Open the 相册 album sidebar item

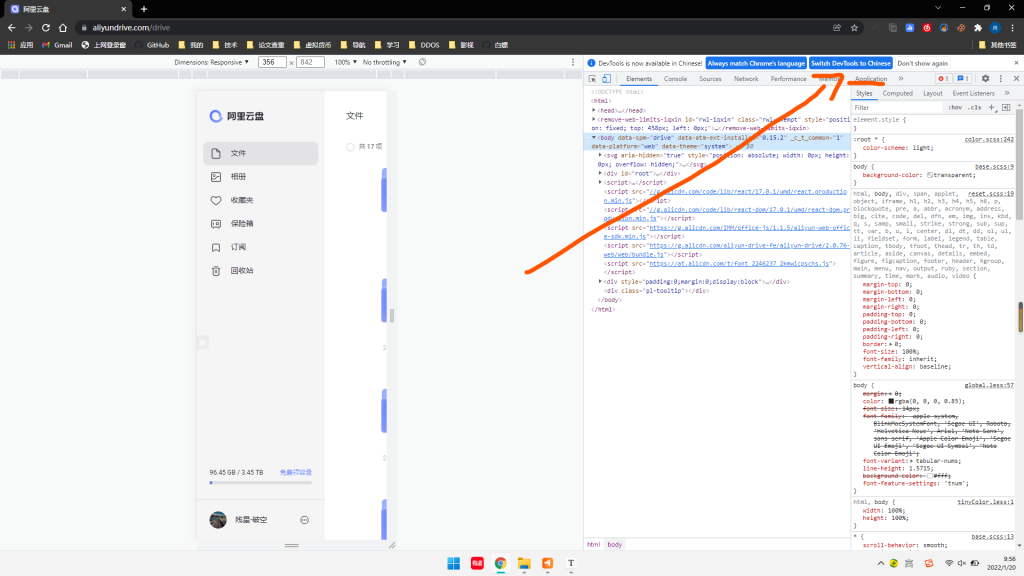(261, 176)
